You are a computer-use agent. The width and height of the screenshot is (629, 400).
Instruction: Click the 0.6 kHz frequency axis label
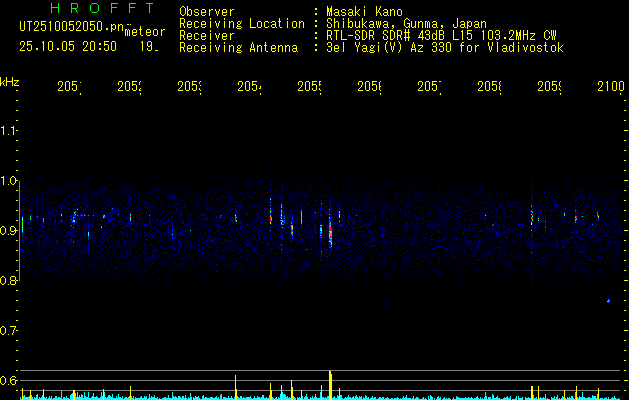[9, 380]
